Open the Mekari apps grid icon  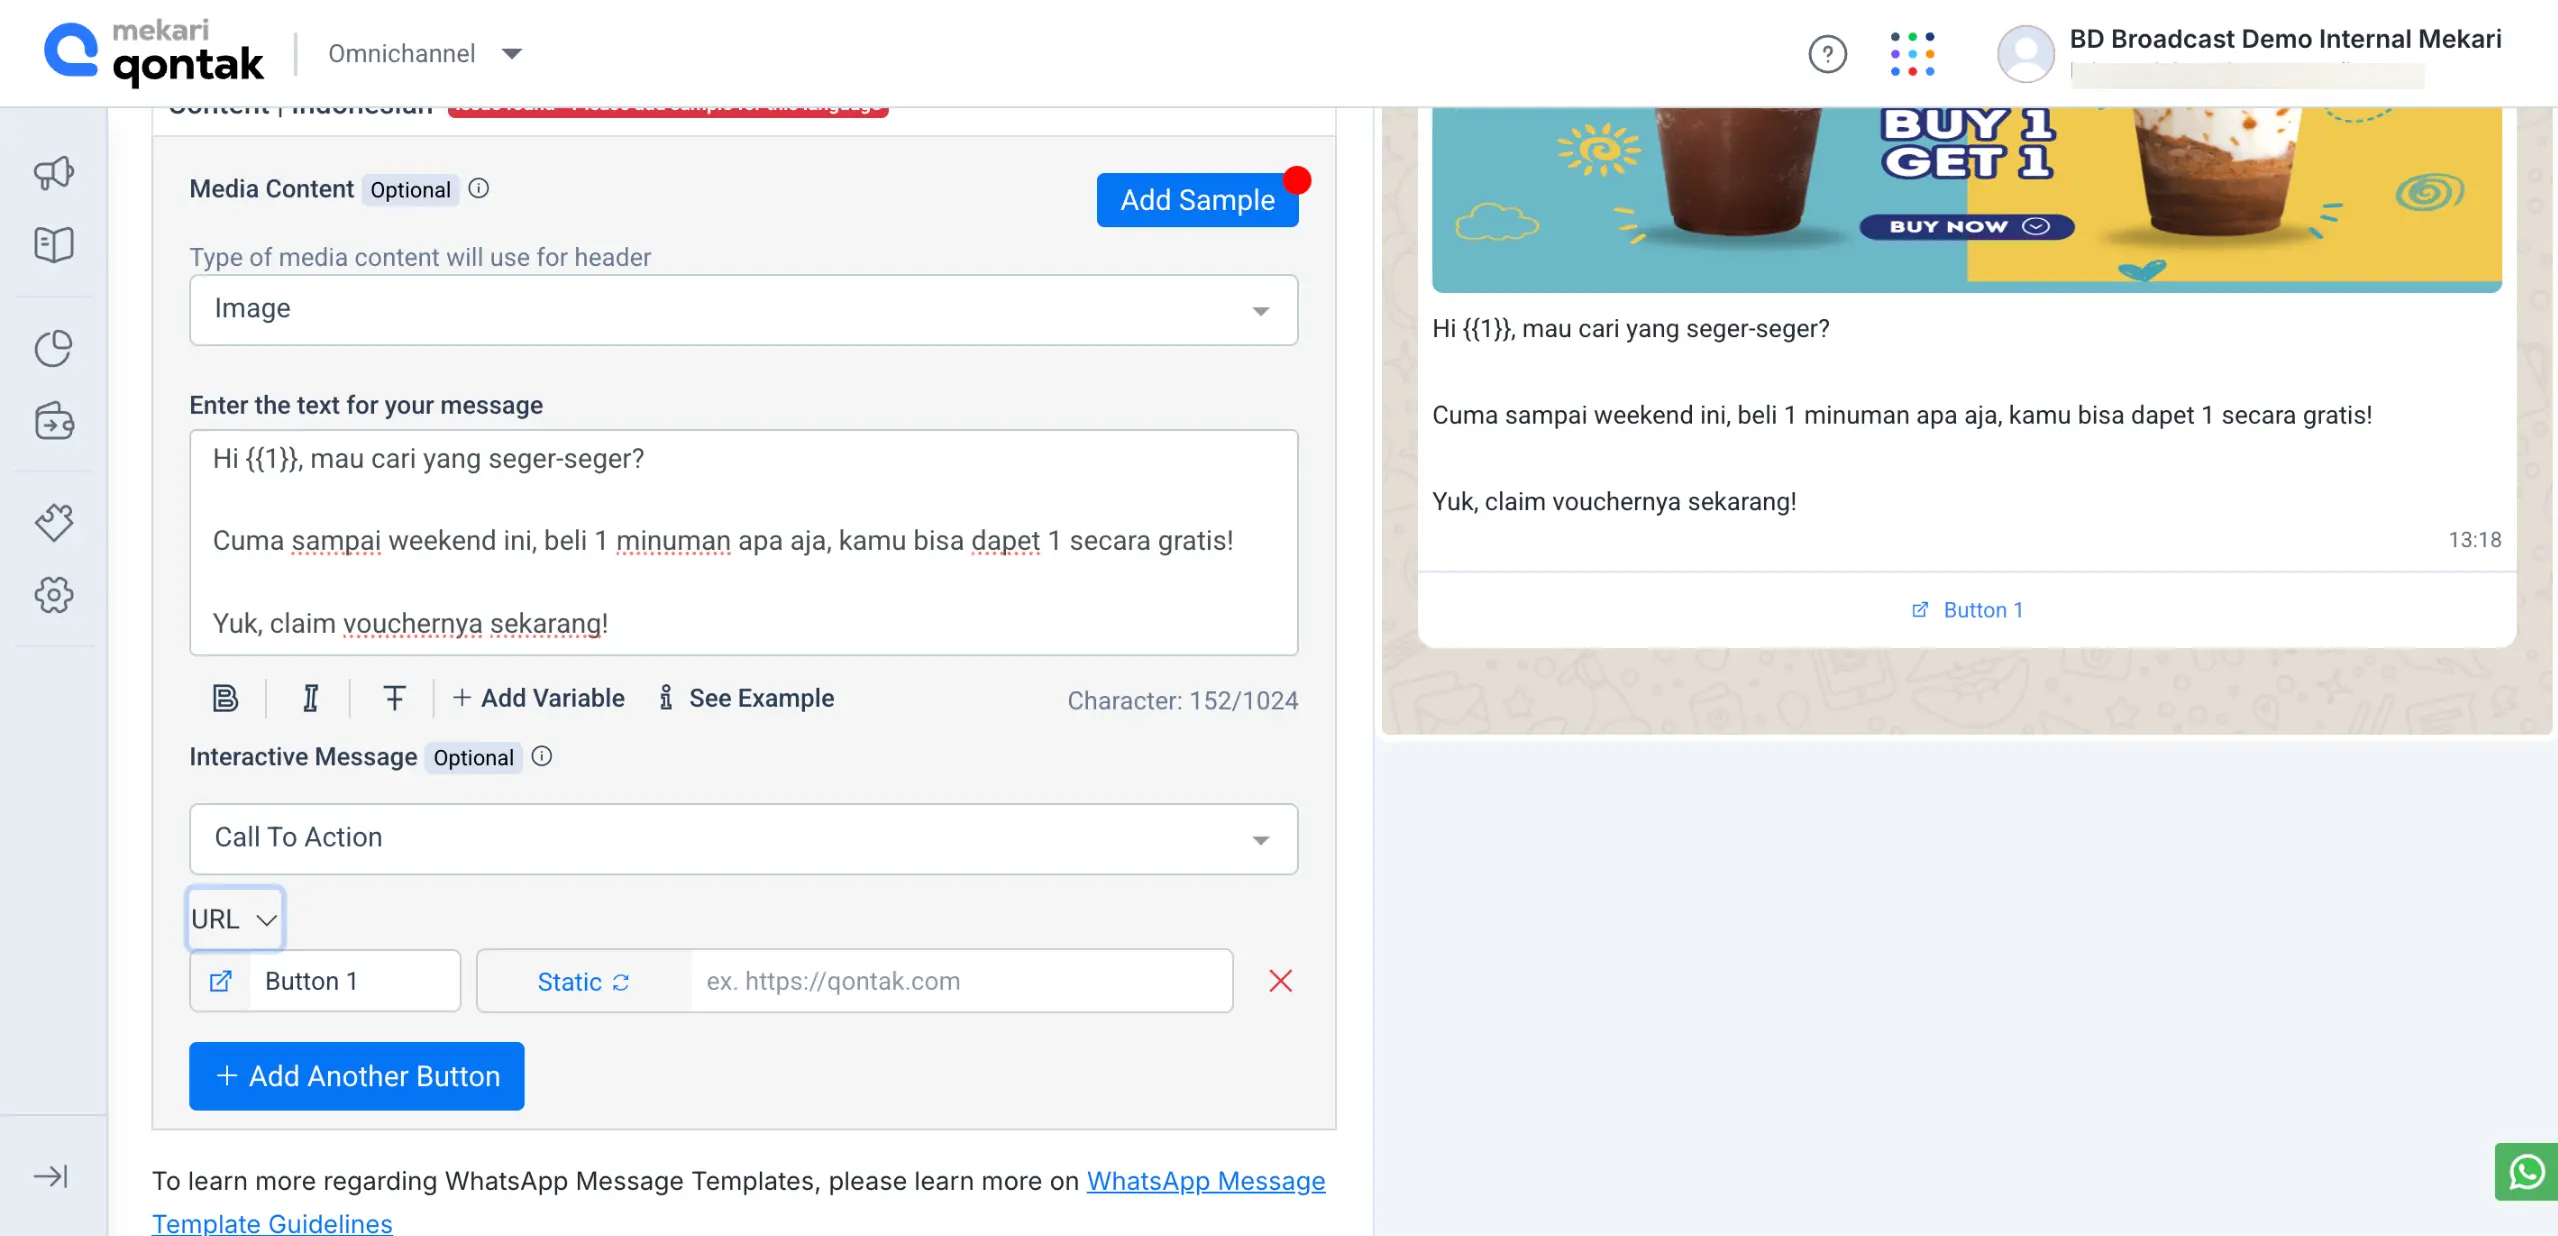pyautogui.click(x=1913, y=53)
